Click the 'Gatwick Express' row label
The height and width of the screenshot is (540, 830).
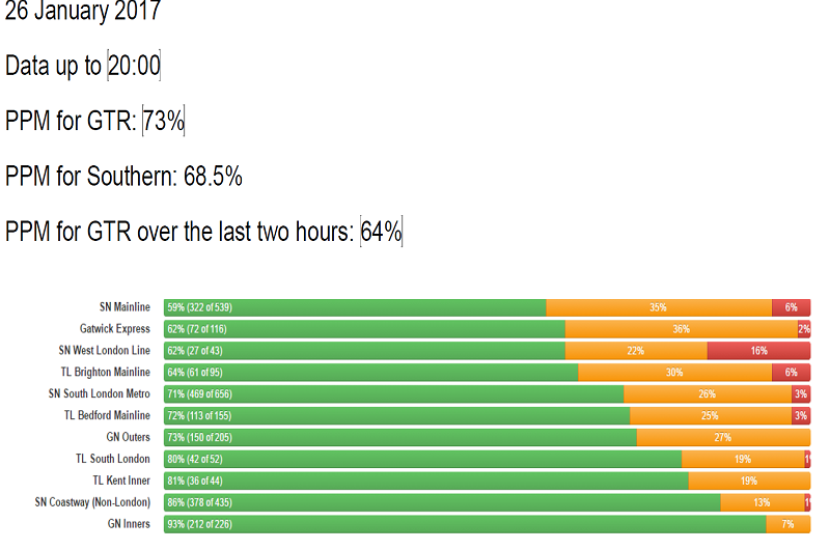tap(115, 329)
